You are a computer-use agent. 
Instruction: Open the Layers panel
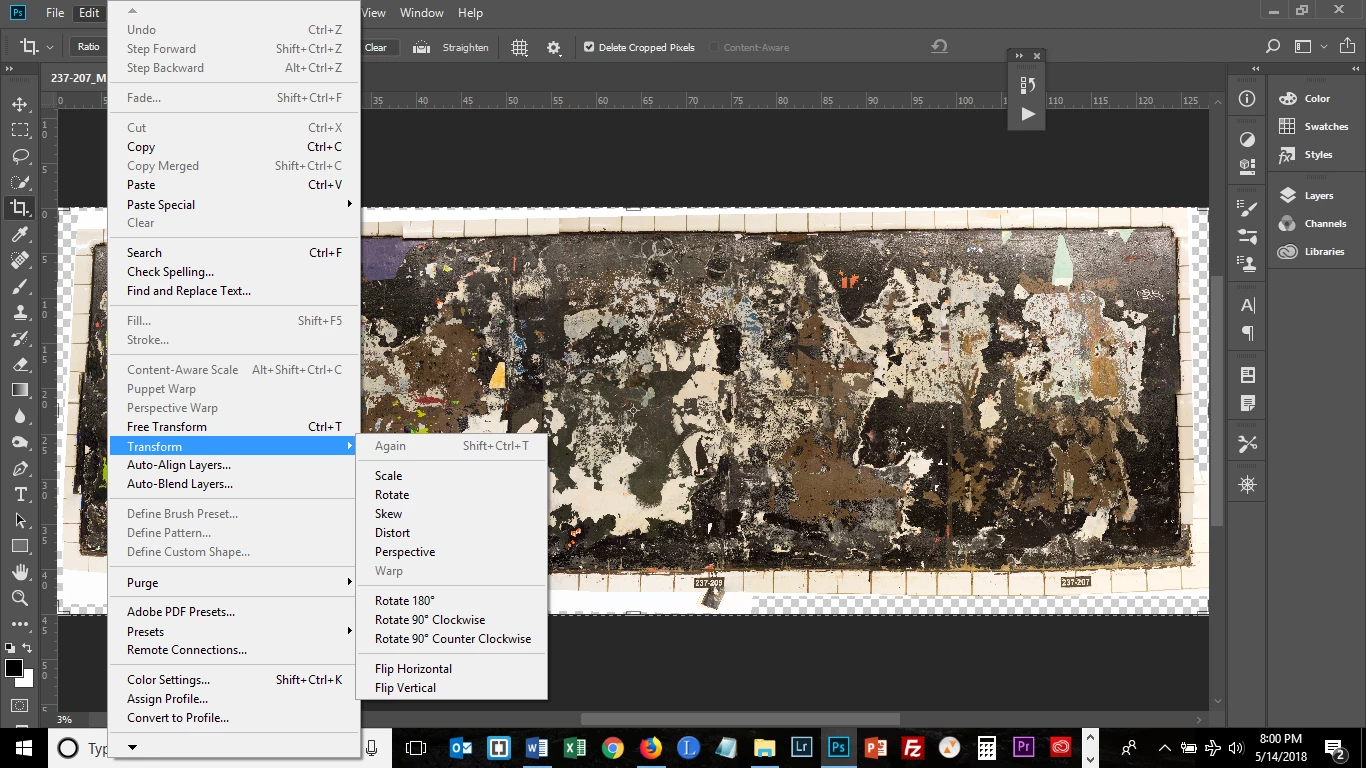click(x=1317, y=196)
